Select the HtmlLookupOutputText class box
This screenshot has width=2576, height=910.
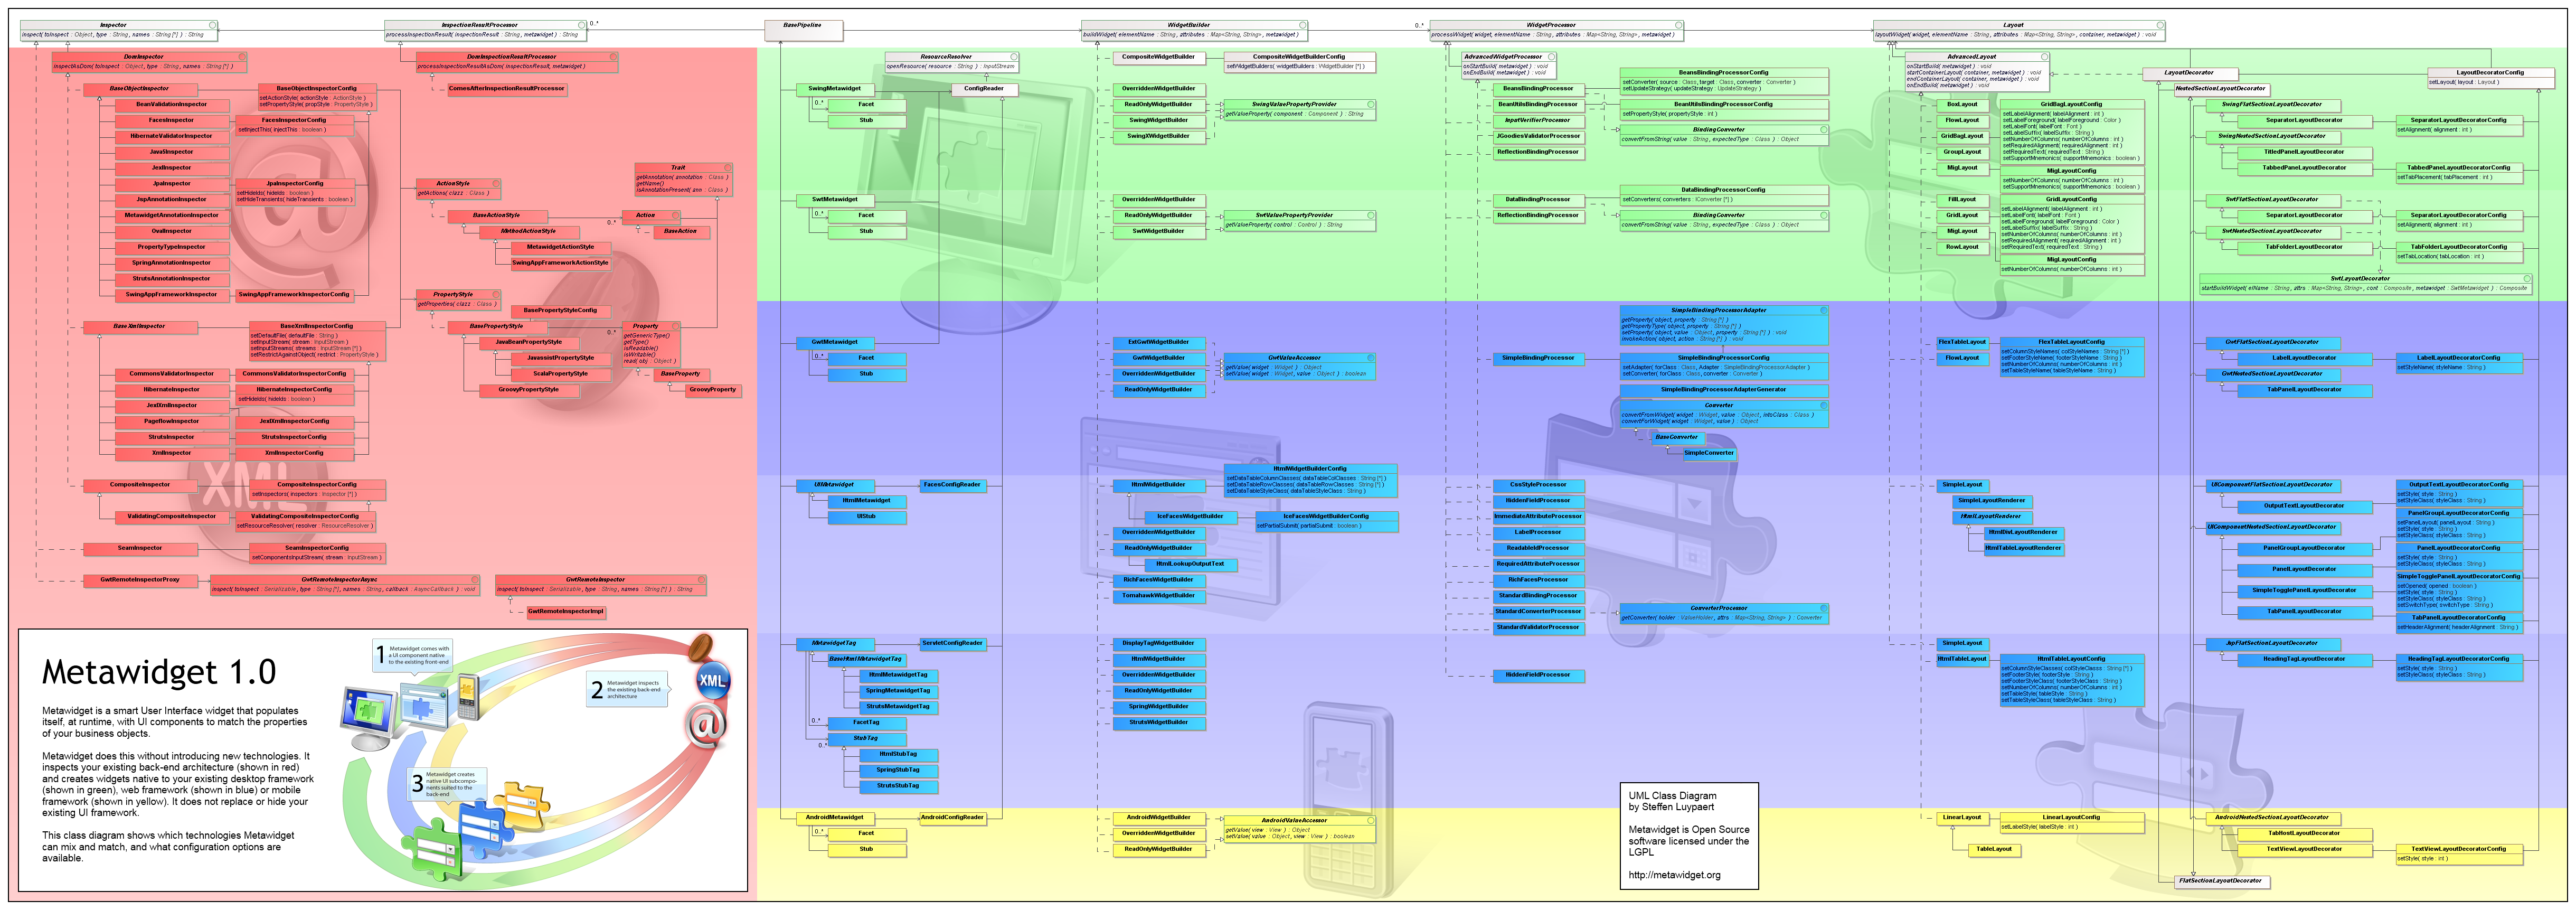click(x=1190, y=564)
